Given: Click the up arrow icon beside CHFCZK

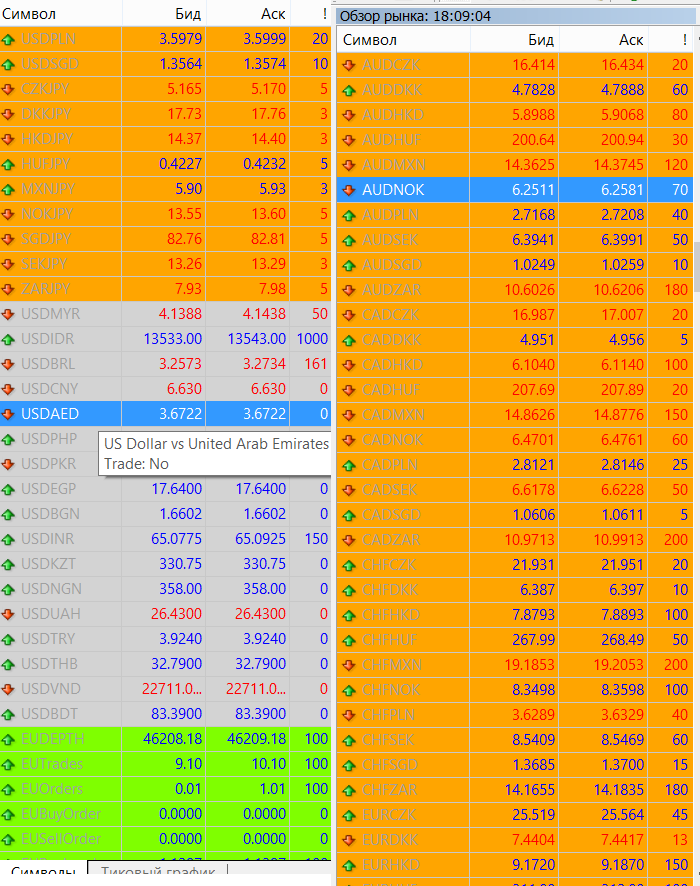Looking at the screenshot, I should click(x=349, y=565).
